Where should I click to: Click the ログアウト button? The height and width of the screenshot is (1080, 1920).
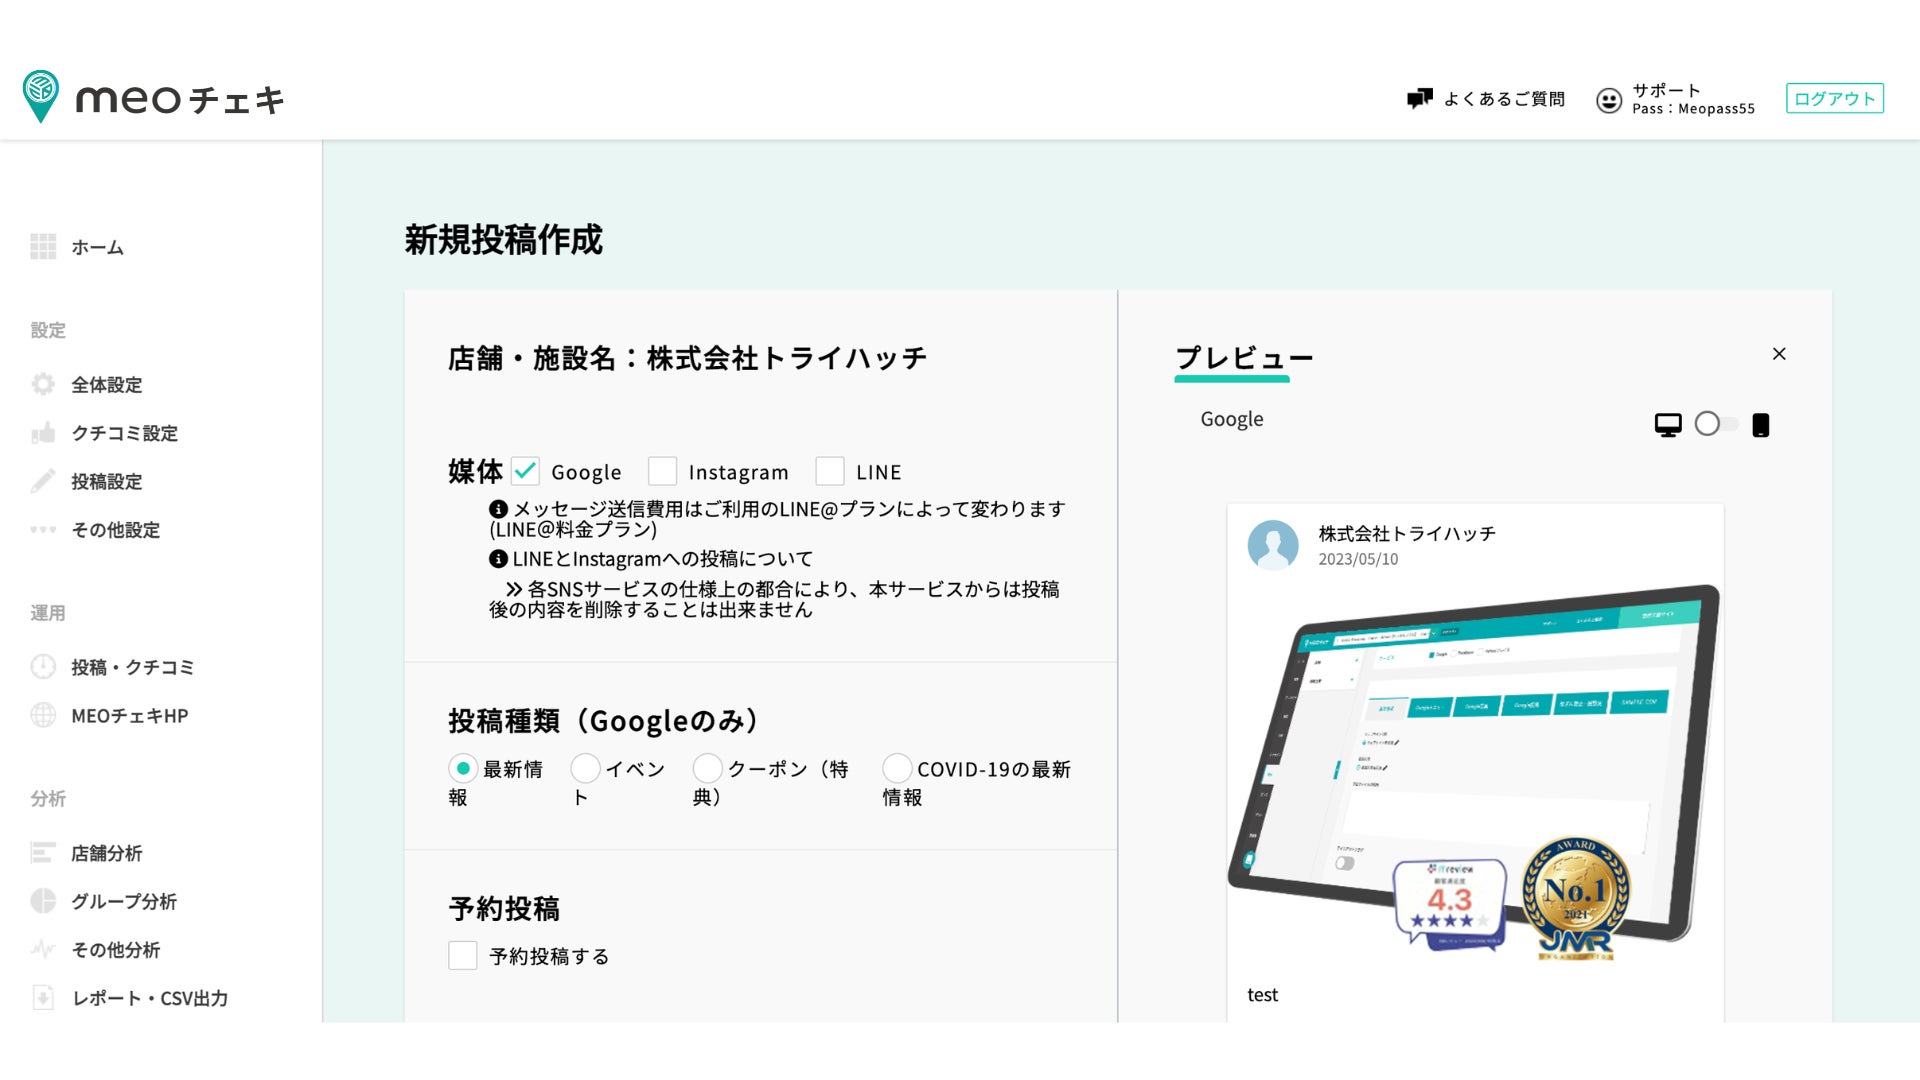tap(1834, 98)
